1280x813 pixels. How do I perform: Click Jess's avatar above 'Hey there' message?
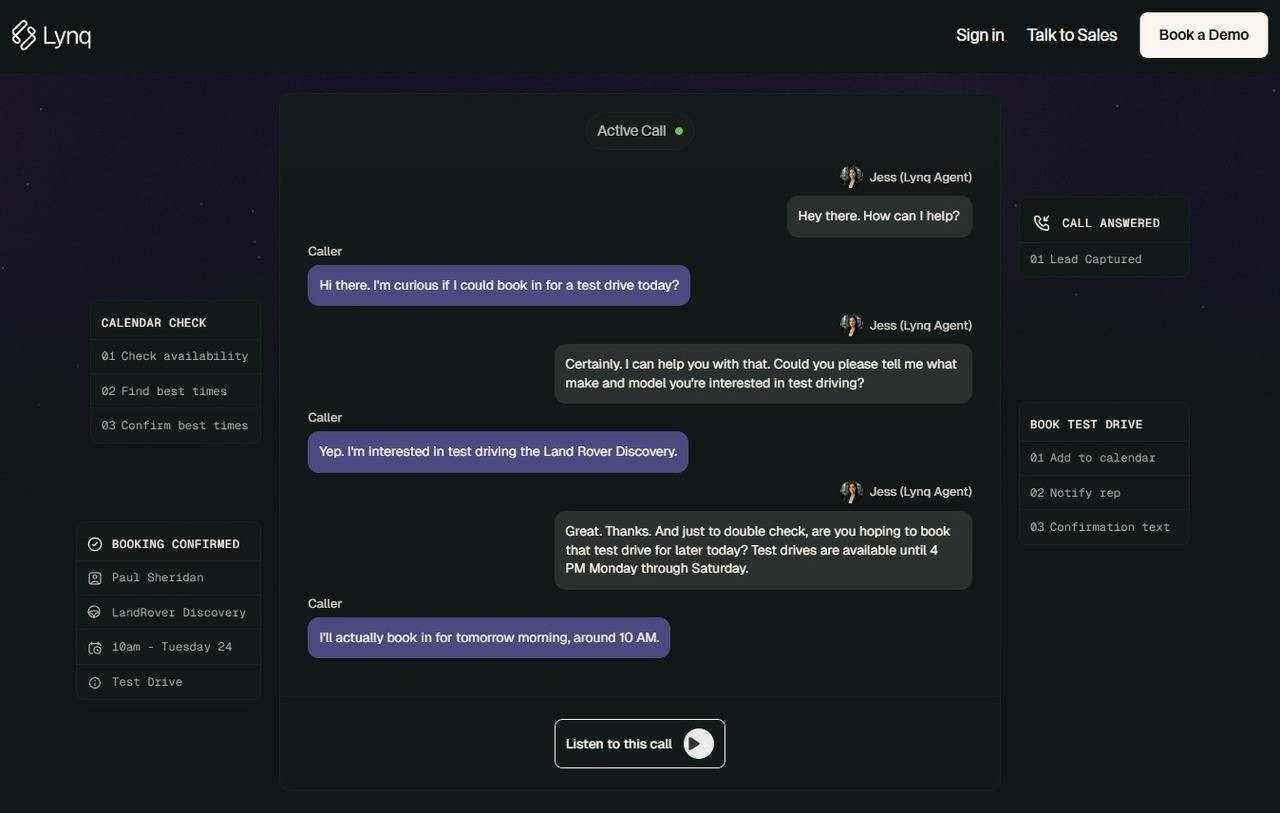(851, 177)
